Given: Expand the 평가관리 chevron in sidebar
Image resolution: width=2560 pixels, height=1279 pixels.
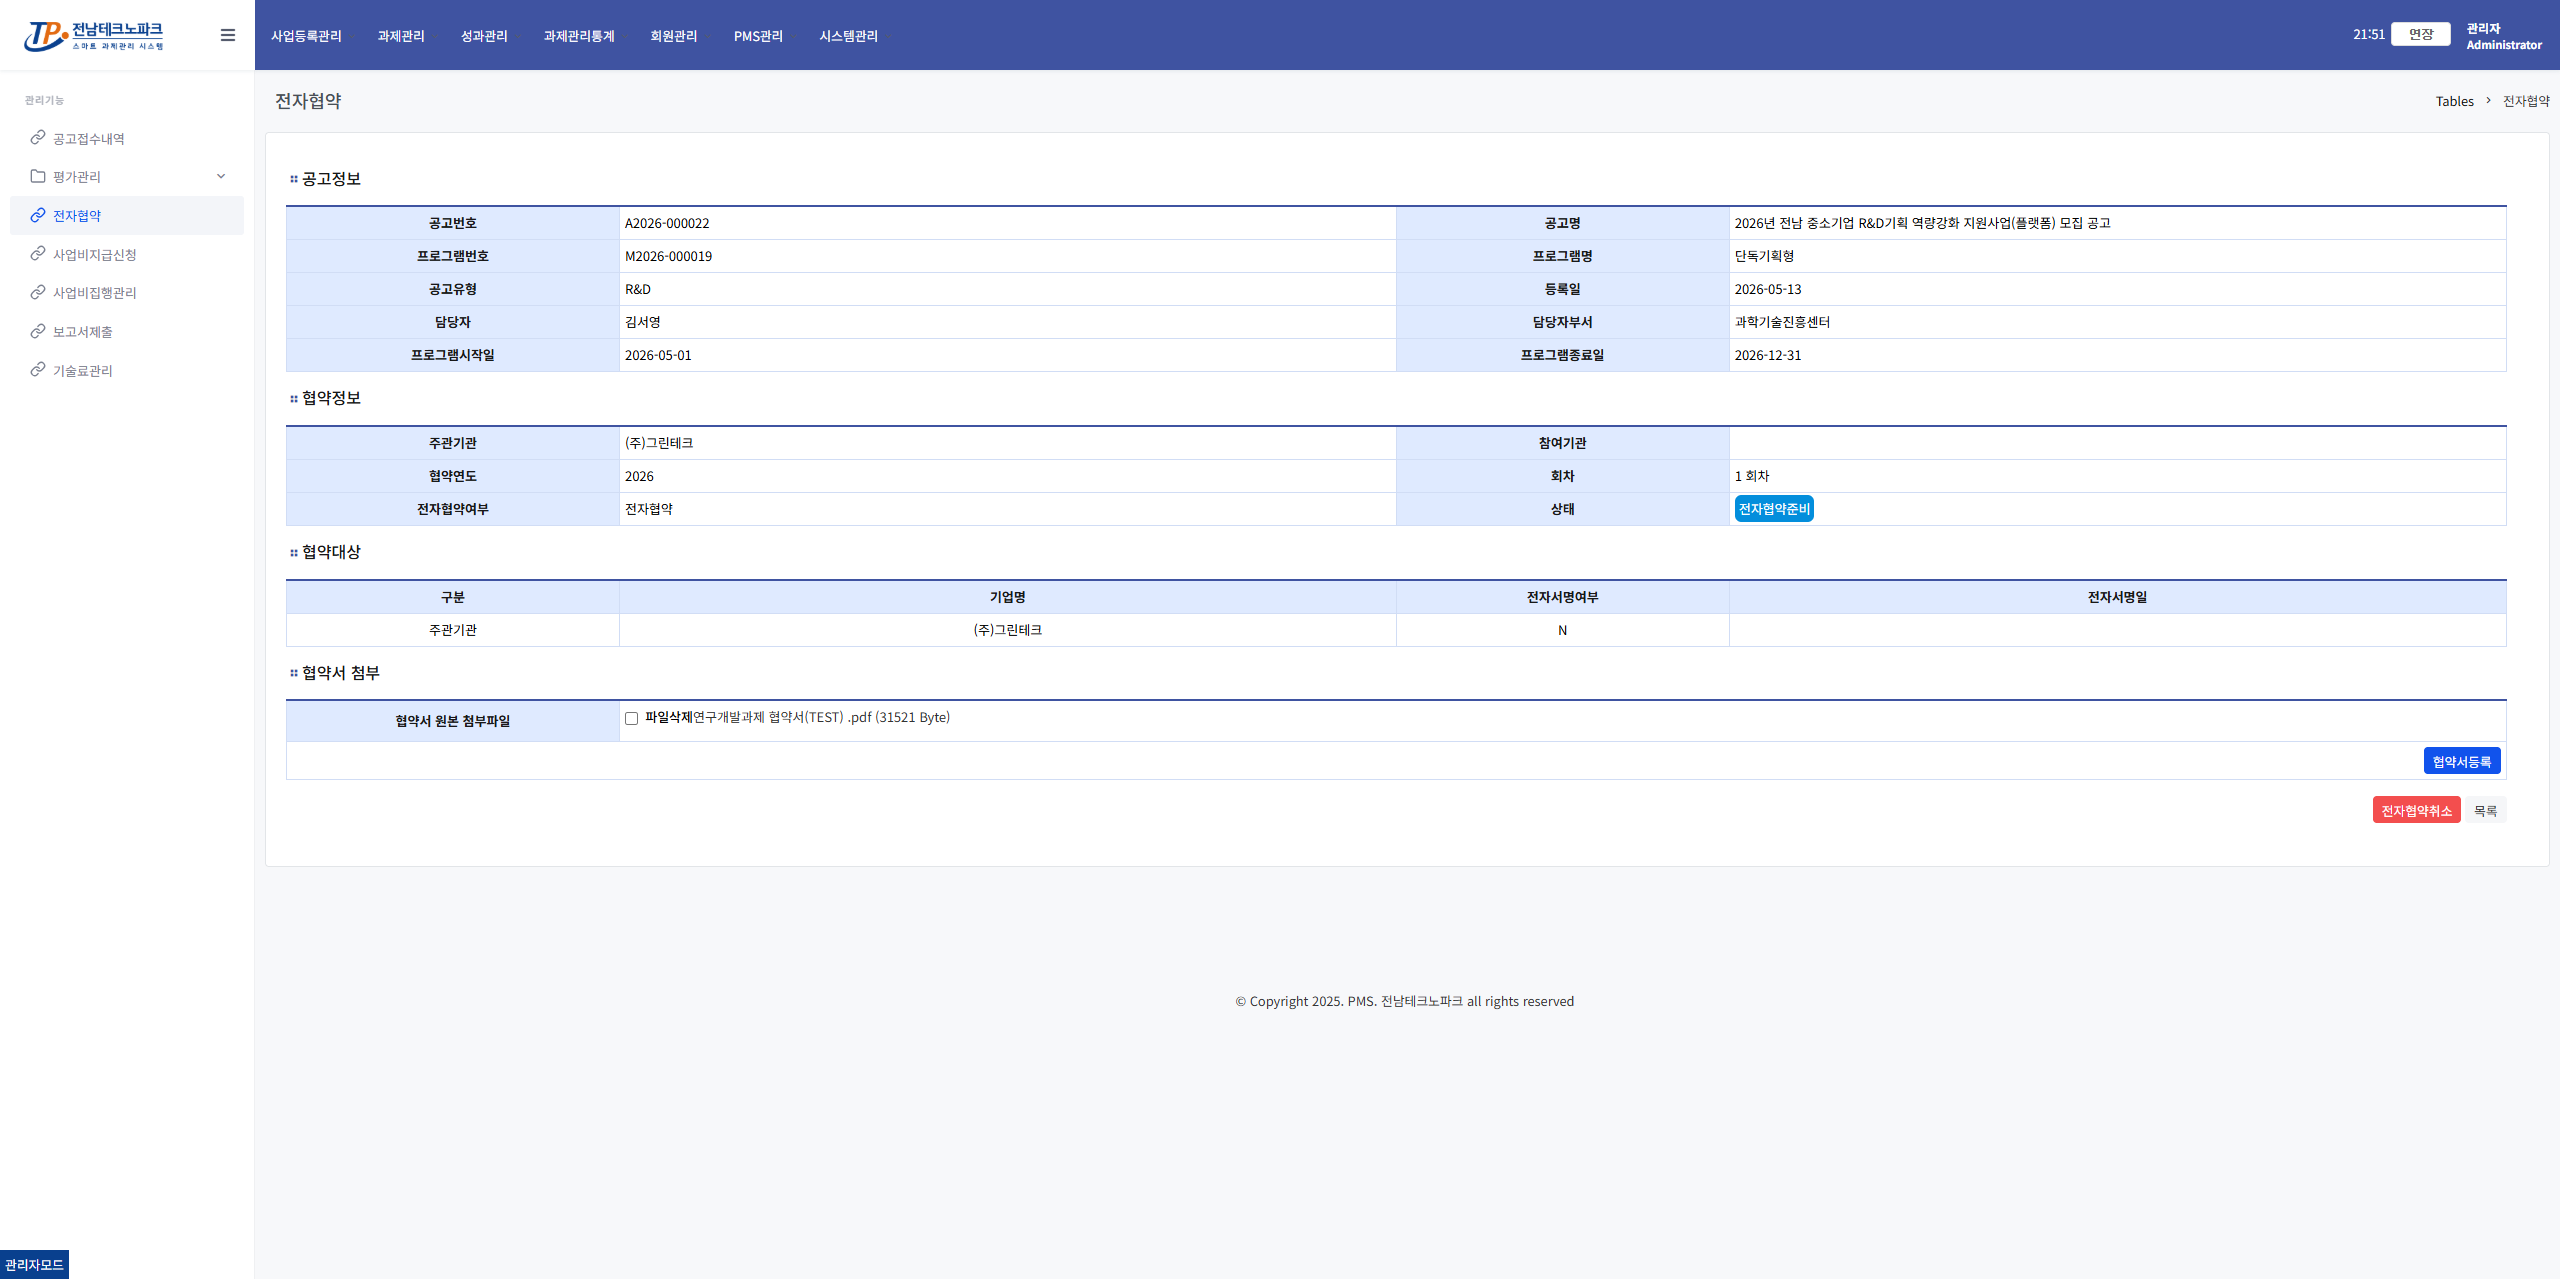Looking at the screenshot, I should [221, 176].
